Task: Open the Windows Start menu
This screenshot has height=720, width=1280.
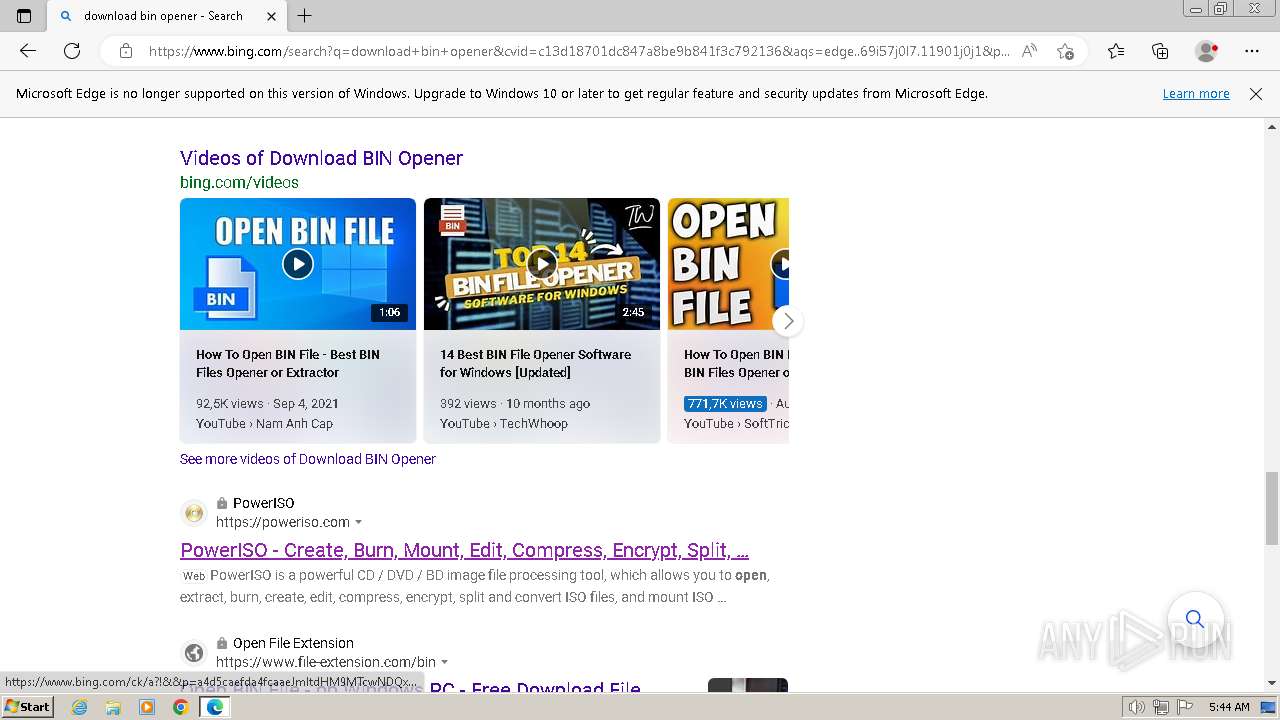Action: point(27,707)
